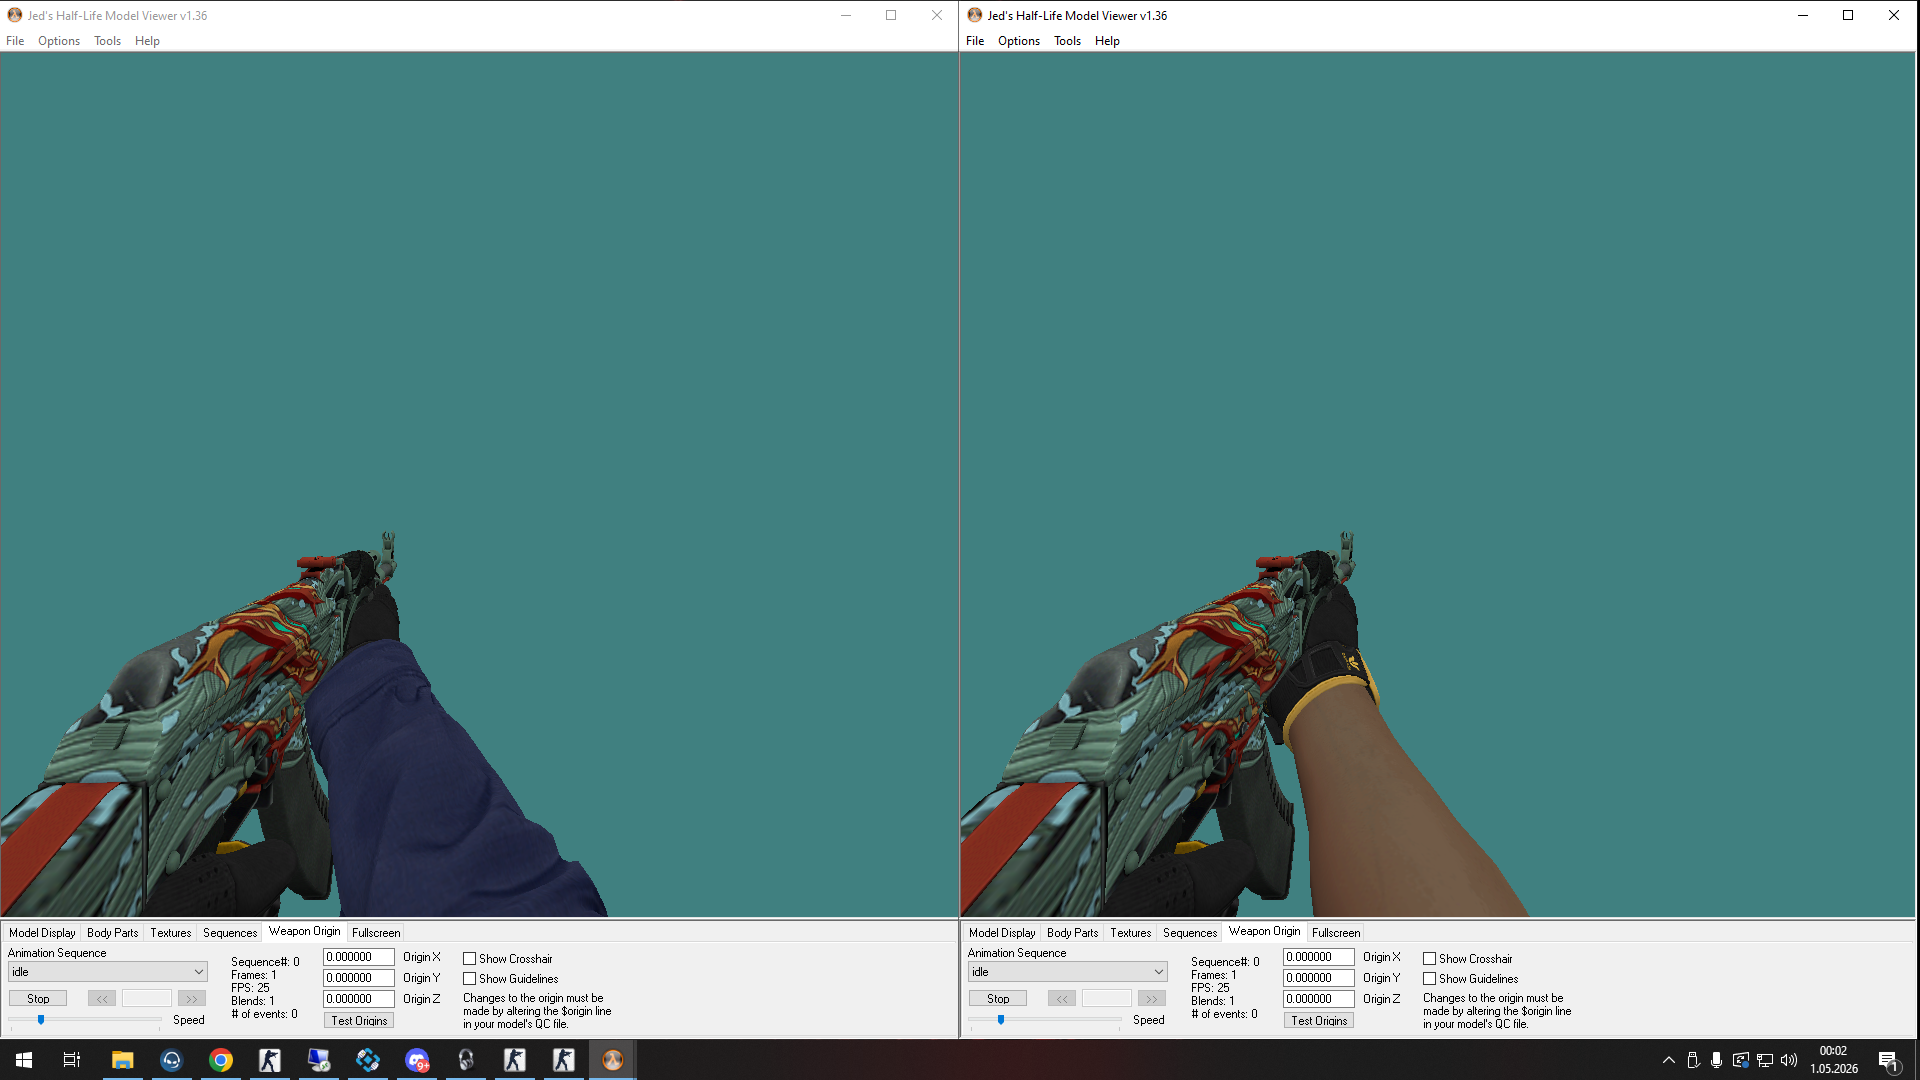Switch to Half-Life Model Viewer taskbar icon
Image resolution: width=1920 pixels, height=1080 pixels.
coord(613,1060)
